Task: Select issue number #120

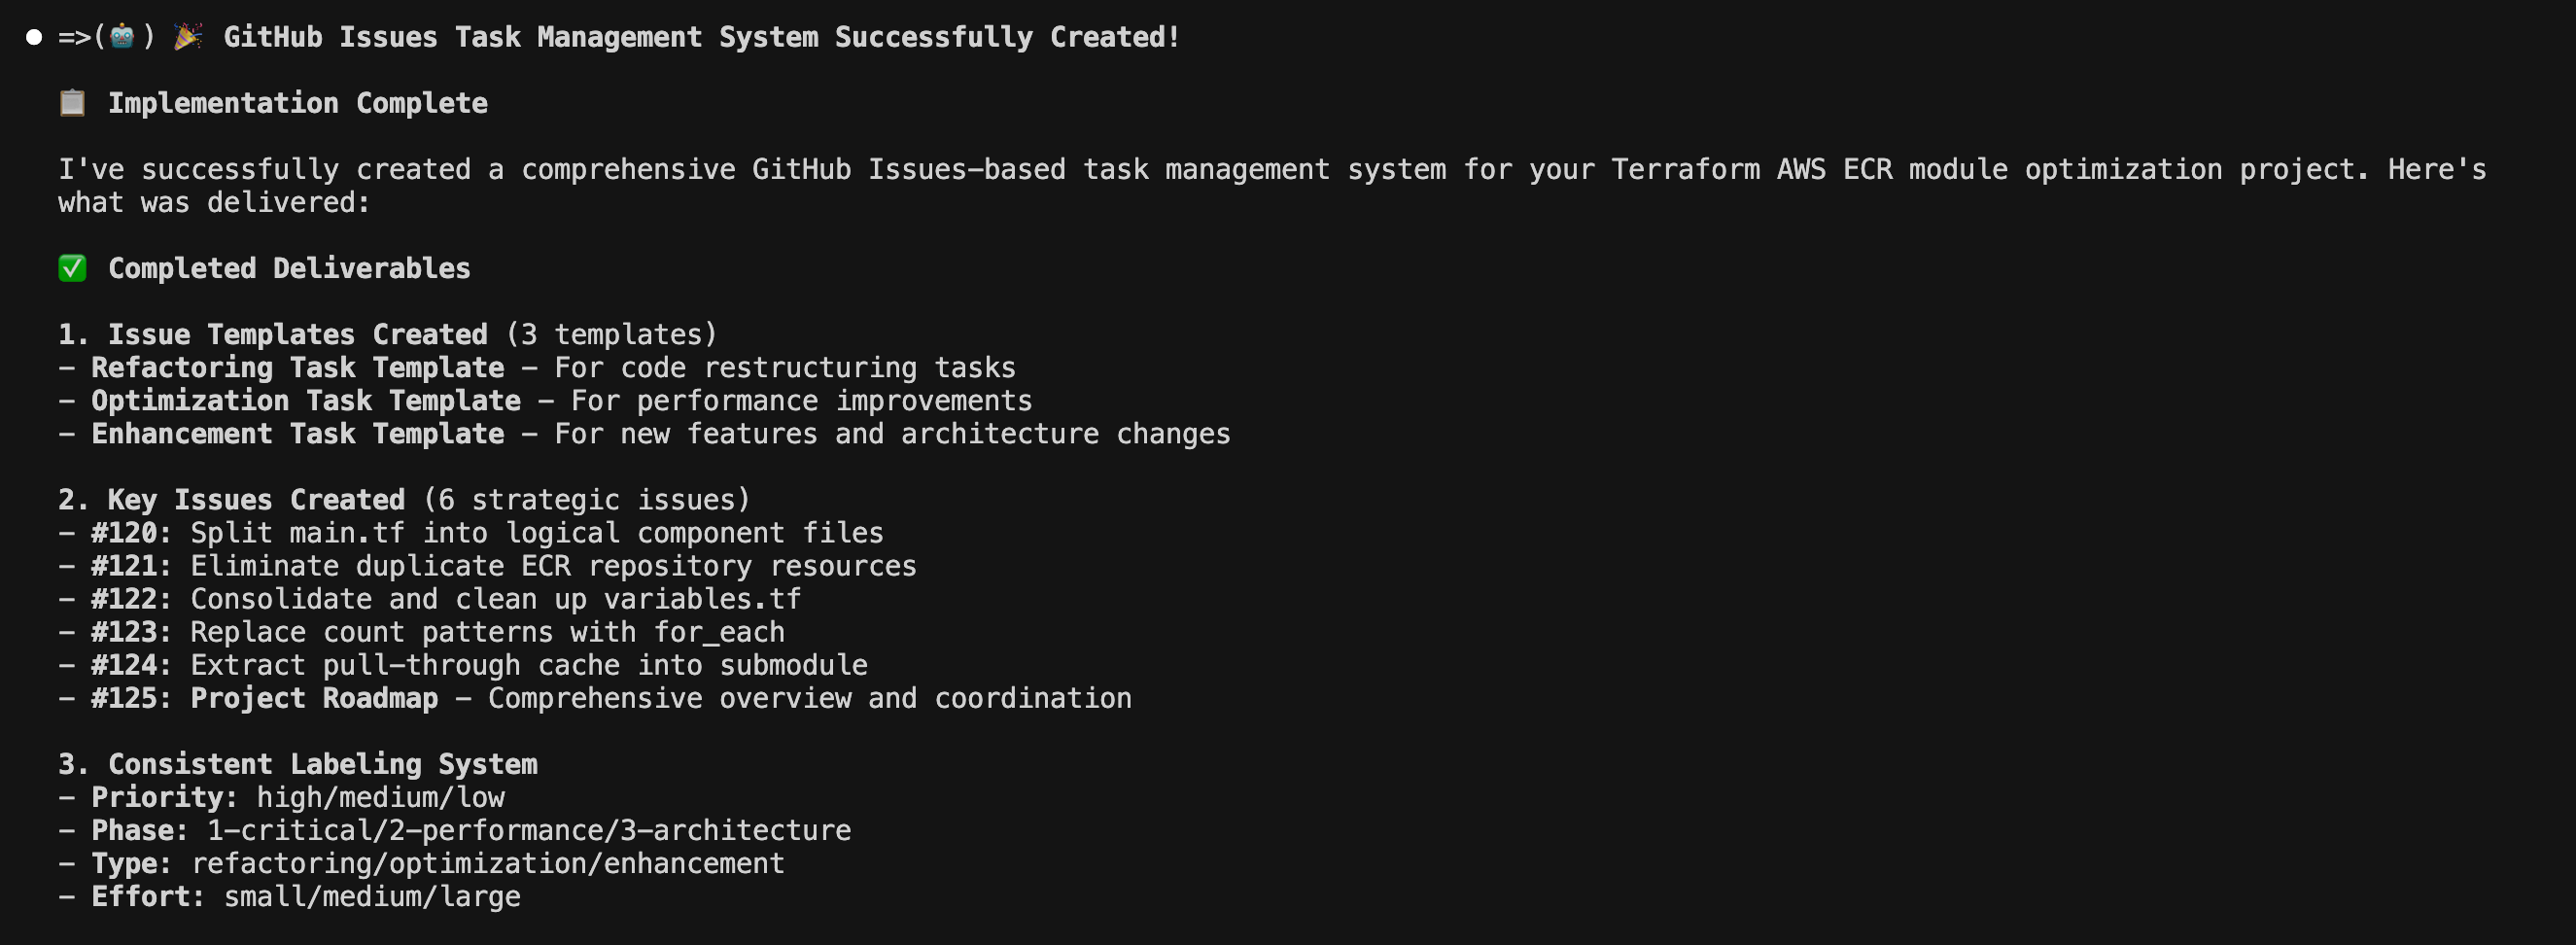Action: [x=131, y=533]
